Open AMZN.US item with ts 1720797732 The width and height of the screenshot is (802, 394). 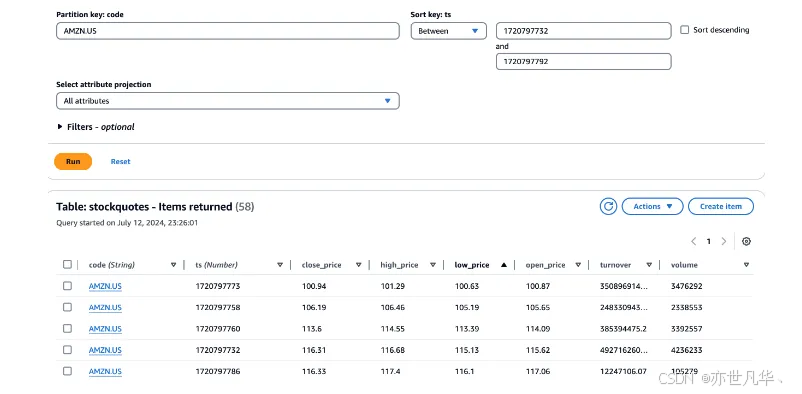(105, 350)
